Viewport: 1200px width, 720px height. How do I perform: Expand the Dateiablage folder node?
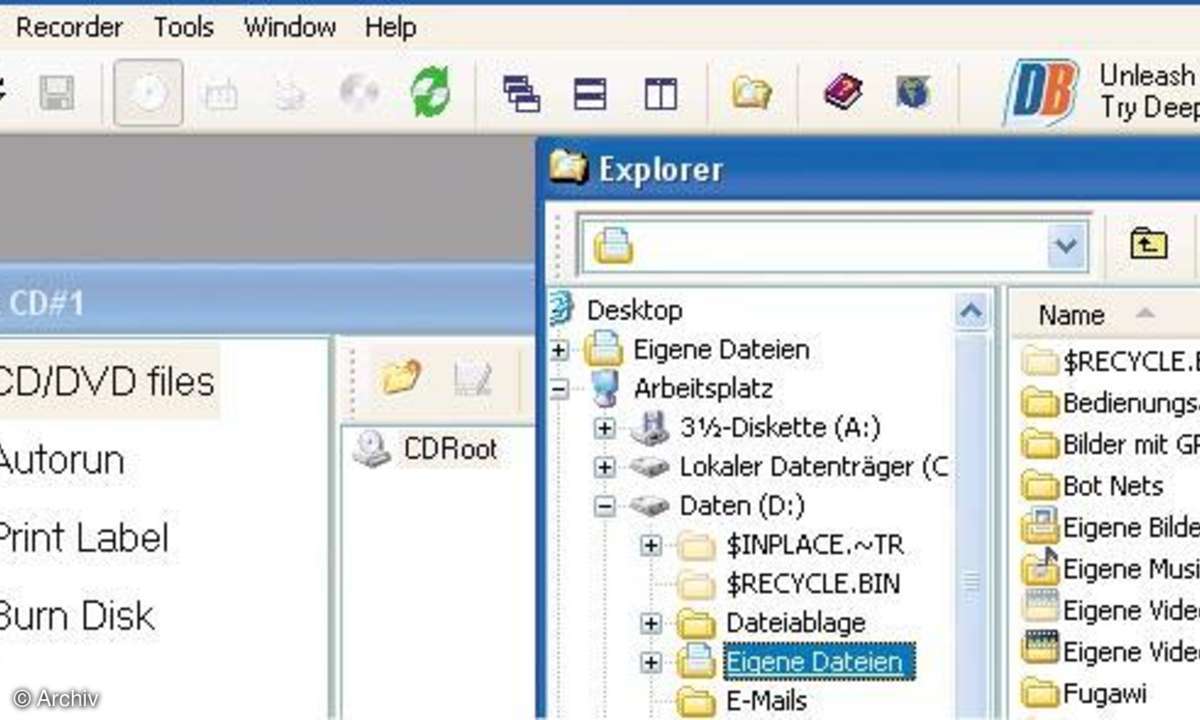click(651, 623)
